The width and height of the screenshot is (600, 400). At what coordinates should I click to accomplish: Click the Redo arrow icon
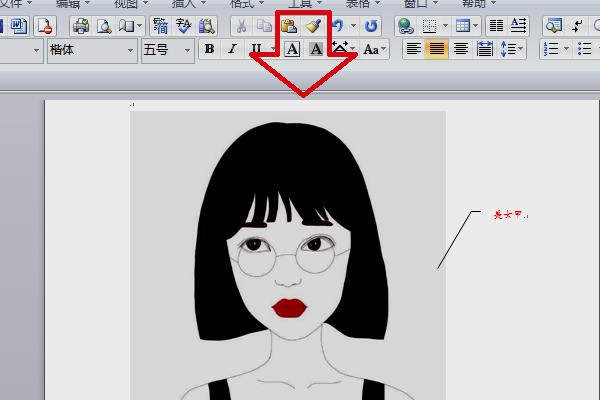(x=371, y=25)
